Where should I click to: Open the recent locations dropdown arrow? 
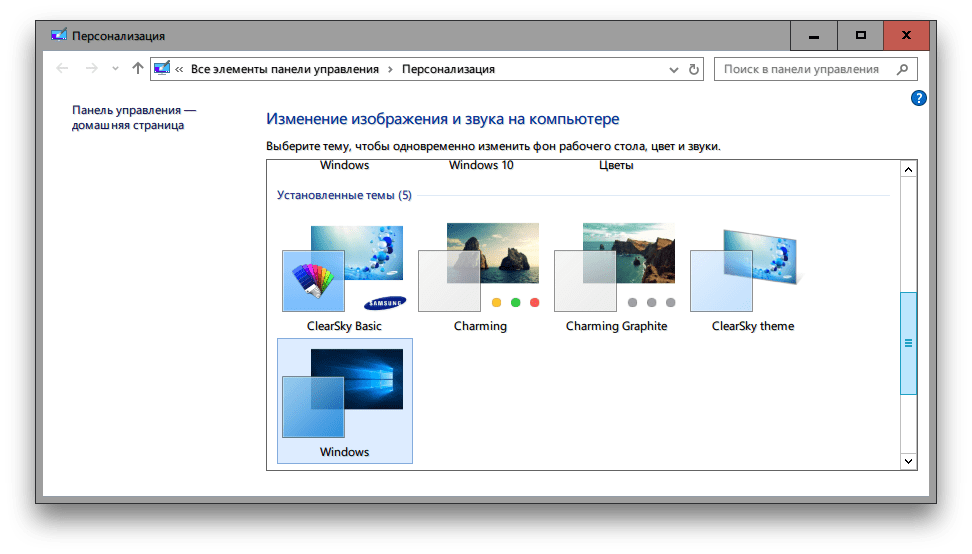115,70
